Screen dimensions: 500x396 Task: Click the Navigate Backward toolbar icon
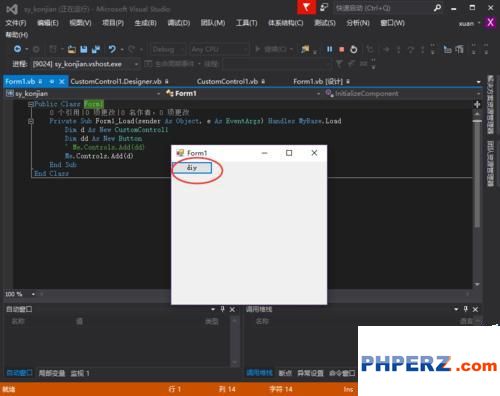[17, 49]
